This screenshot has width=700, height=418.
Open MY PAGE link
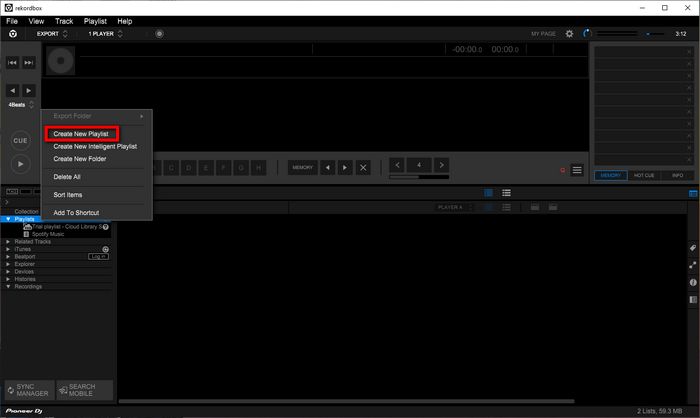pos(543,34)
